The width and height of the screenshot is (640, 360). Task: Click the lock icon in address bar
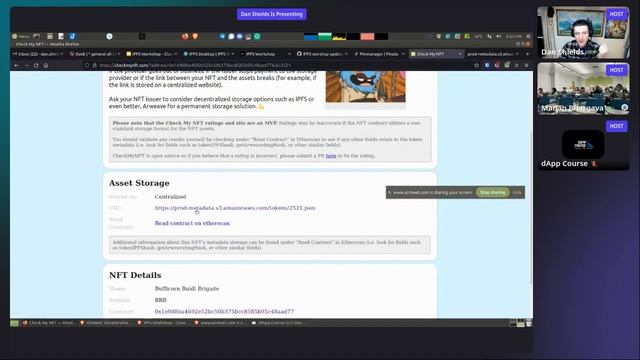pos(95,65)
